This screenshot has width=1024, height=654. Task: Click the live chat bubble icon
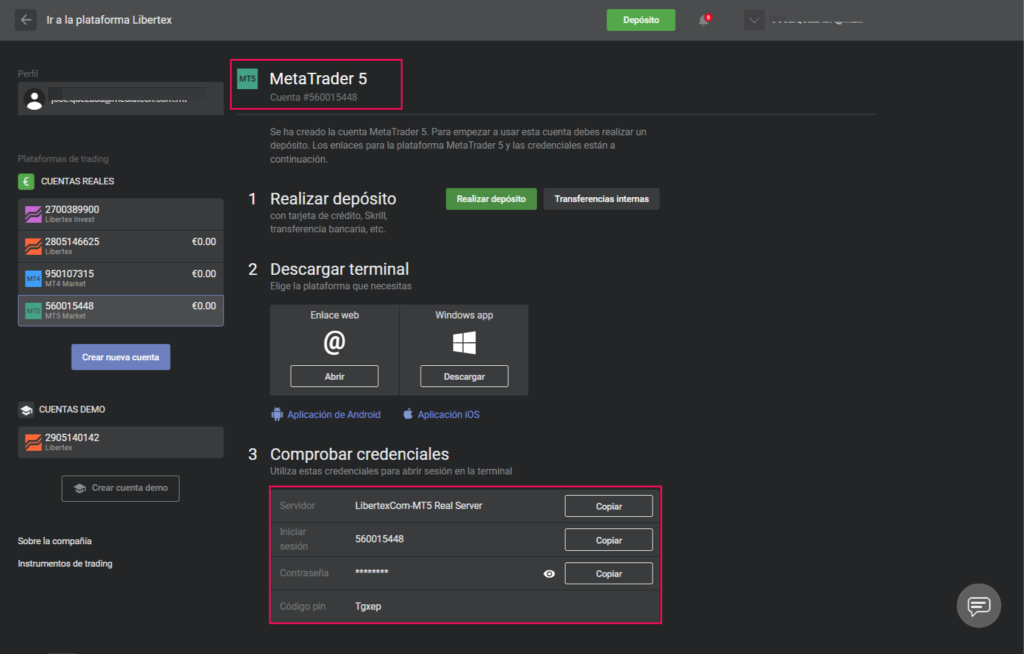(x=978, y=605)
